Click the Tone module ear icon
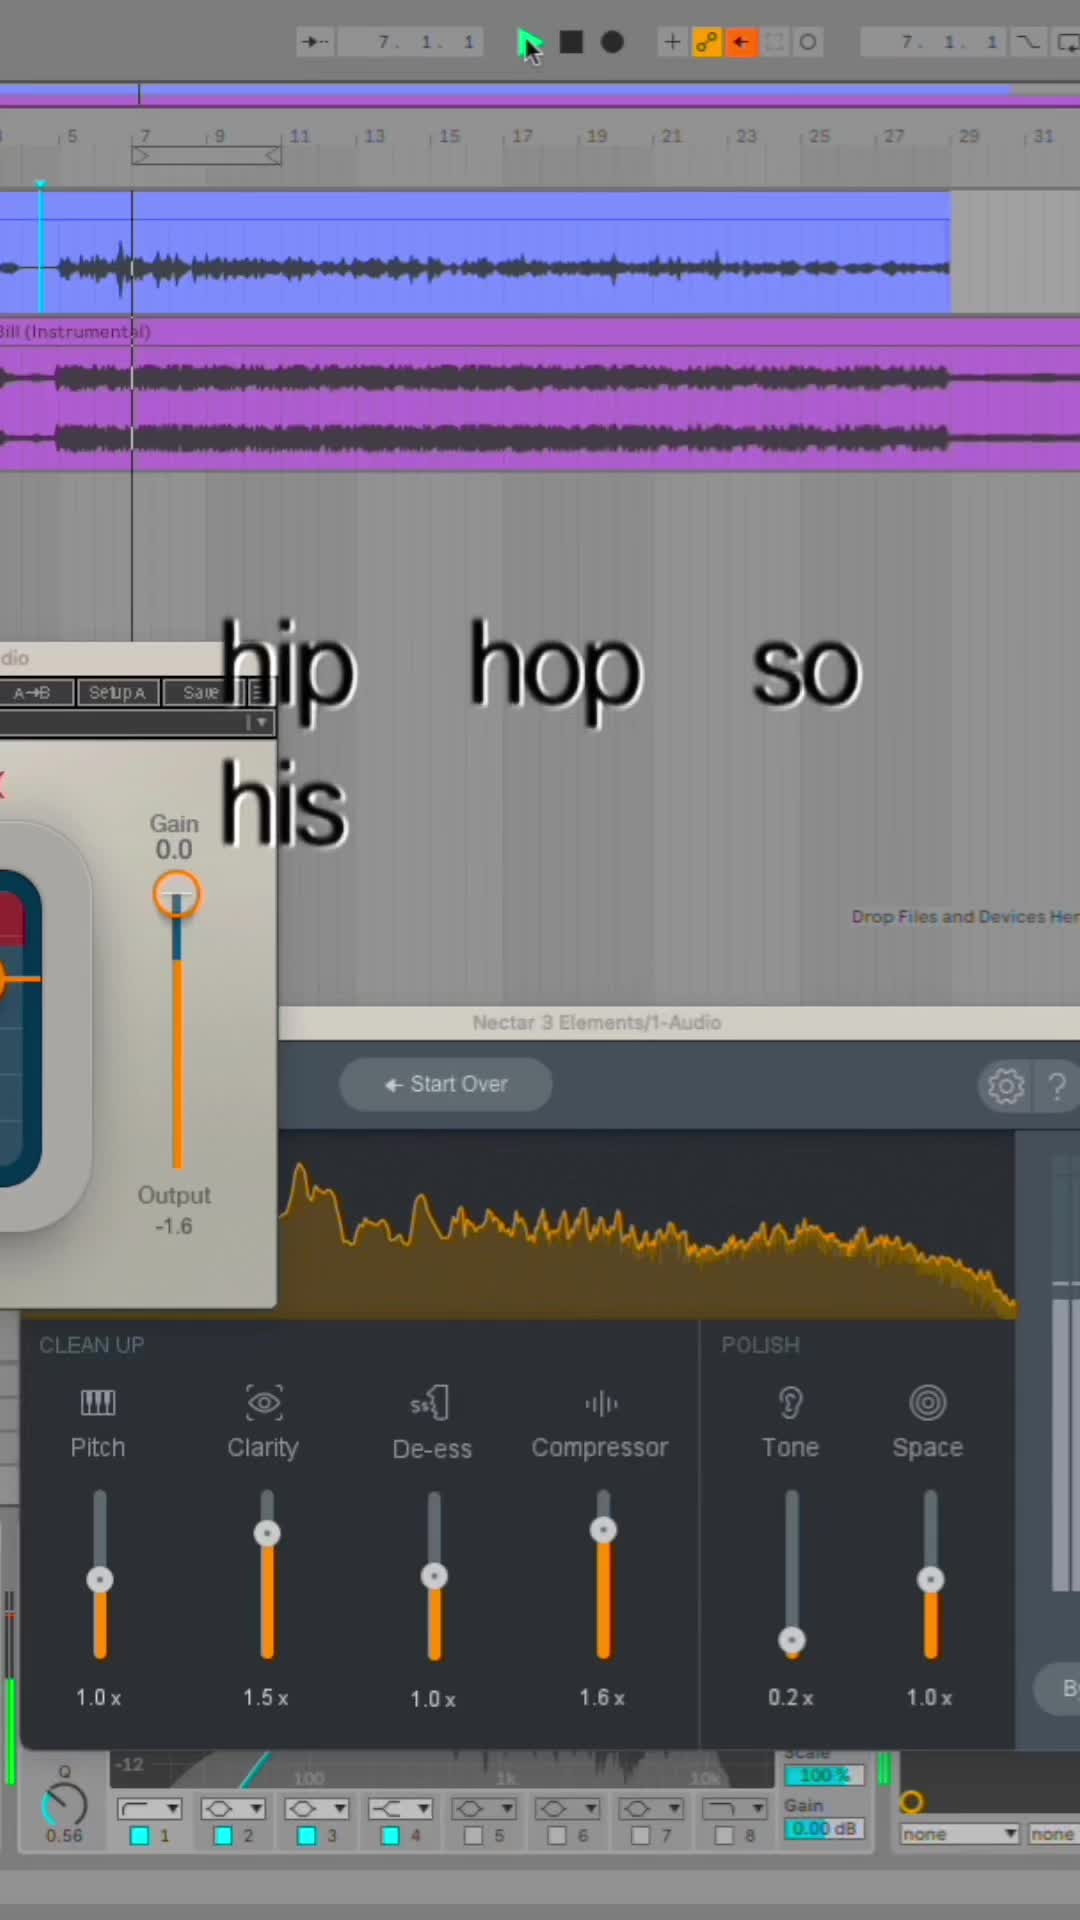 (x=791, y=1403)
